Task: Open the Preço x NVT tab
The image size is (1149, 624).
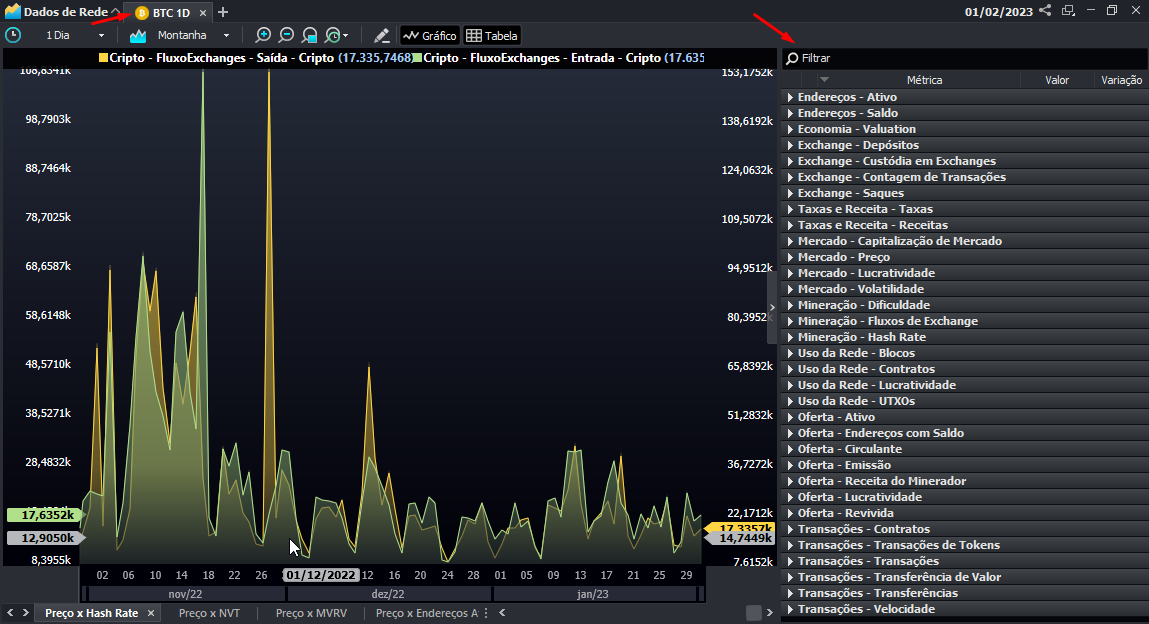Action: 209,613
